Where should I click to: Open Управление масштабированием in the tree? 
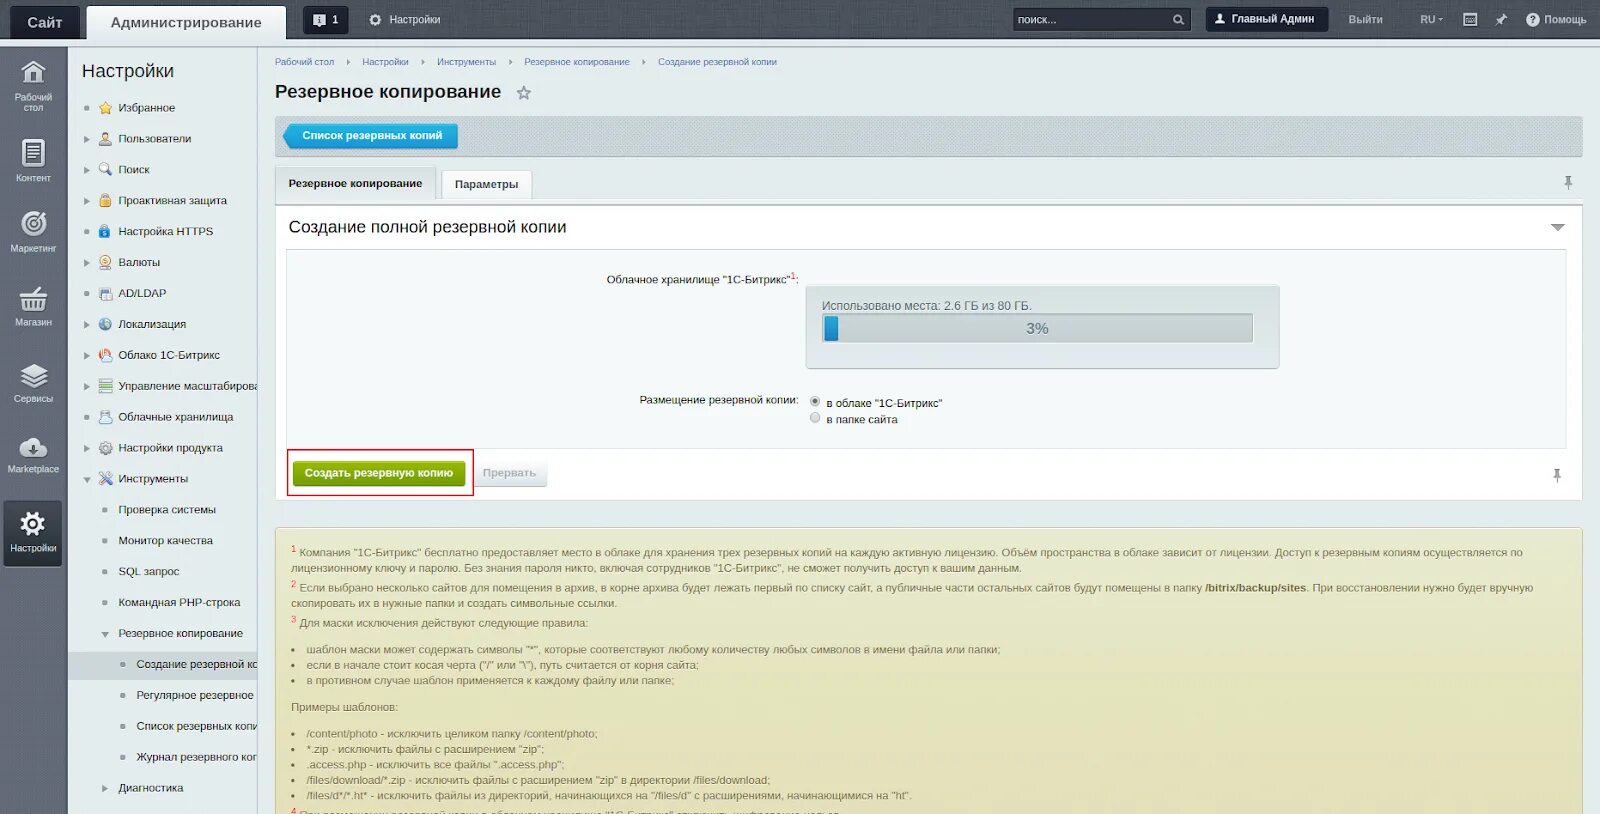[187, 387]
